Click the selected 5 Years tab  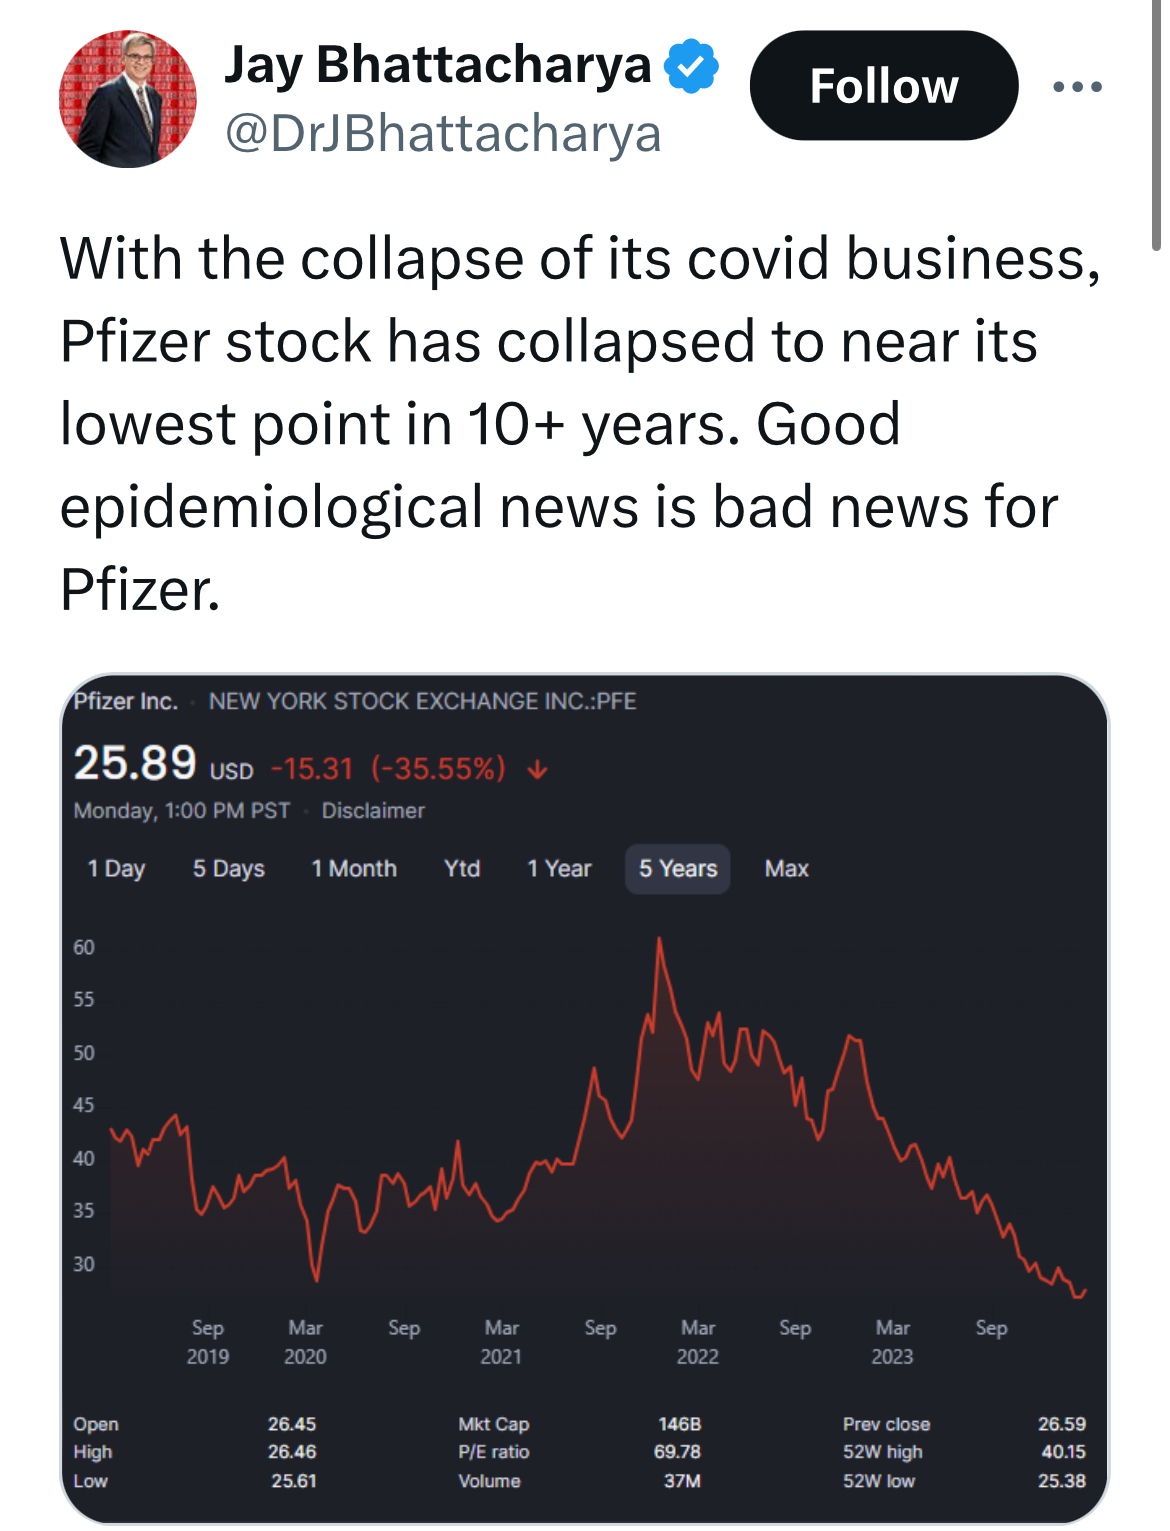678,869
